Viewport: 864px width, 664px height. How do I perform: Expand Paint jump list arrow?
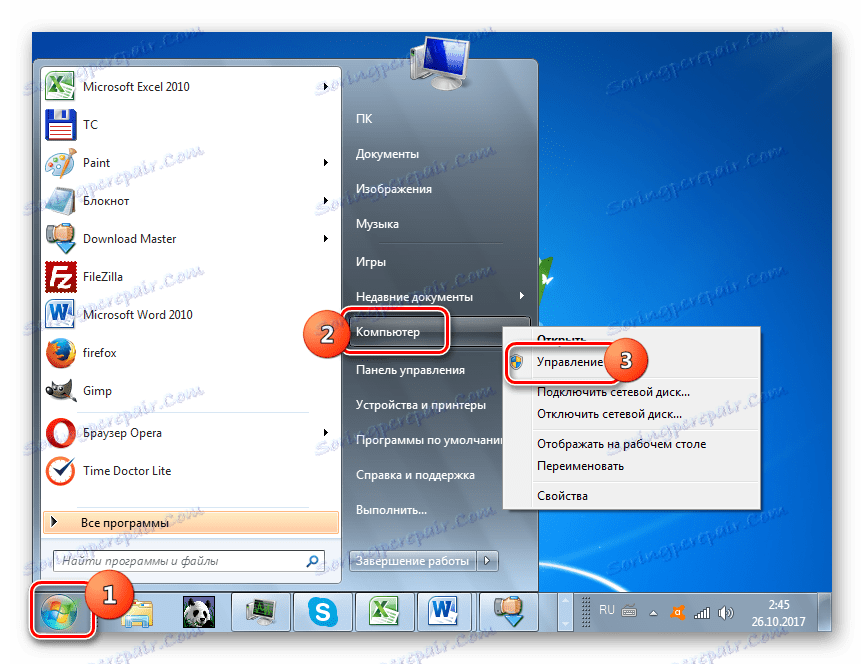point(326,163)
